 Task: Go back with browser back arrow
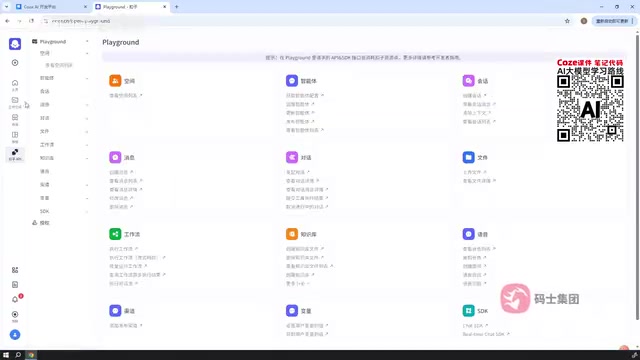7,21
